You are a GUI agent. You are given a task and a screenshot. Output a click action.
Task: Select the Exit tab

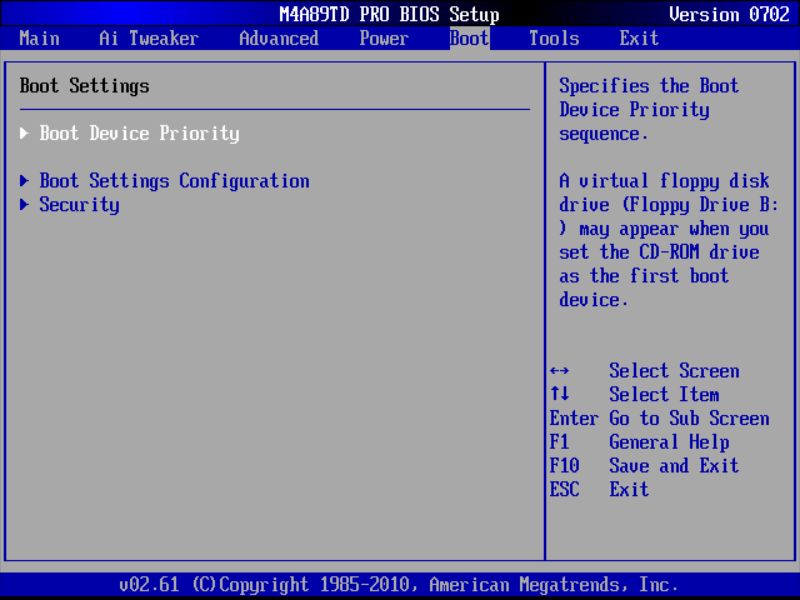[638, 38]
